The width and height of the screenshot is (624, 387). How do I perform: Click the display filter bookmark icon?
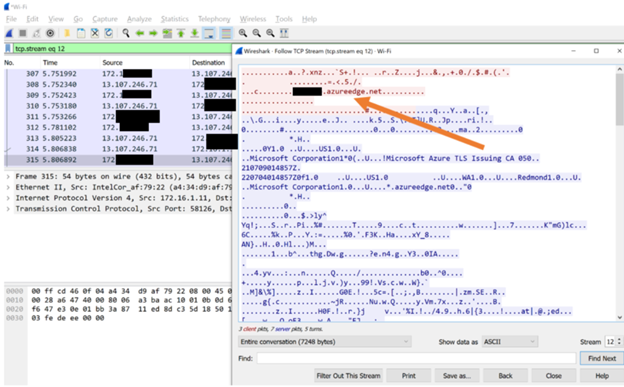coord(8,49)
